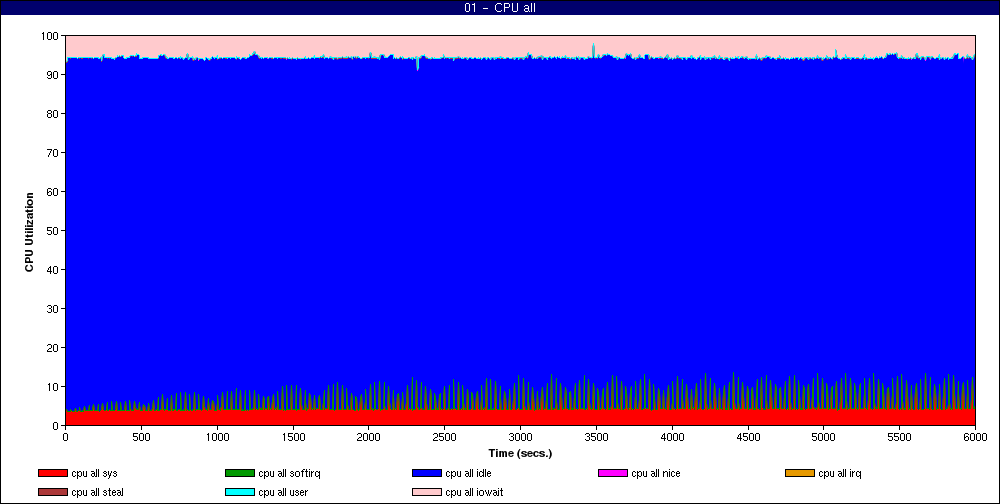Image resolution: width=1000 pixels, height=504 pixels.
Task: Click the y-axis tick label 80
Action: pos(53,114)
